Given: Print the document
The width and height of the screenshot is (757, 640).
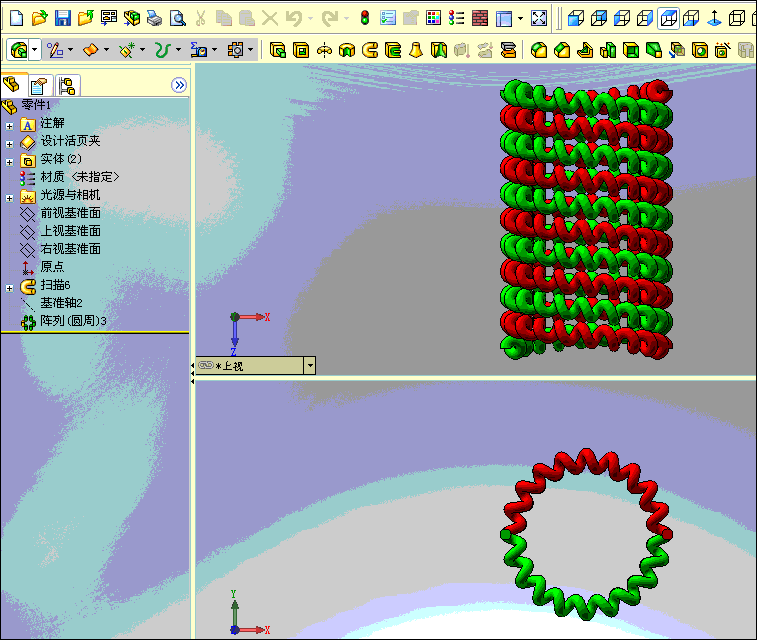Looking at the screenshot, I should point(155,18).
